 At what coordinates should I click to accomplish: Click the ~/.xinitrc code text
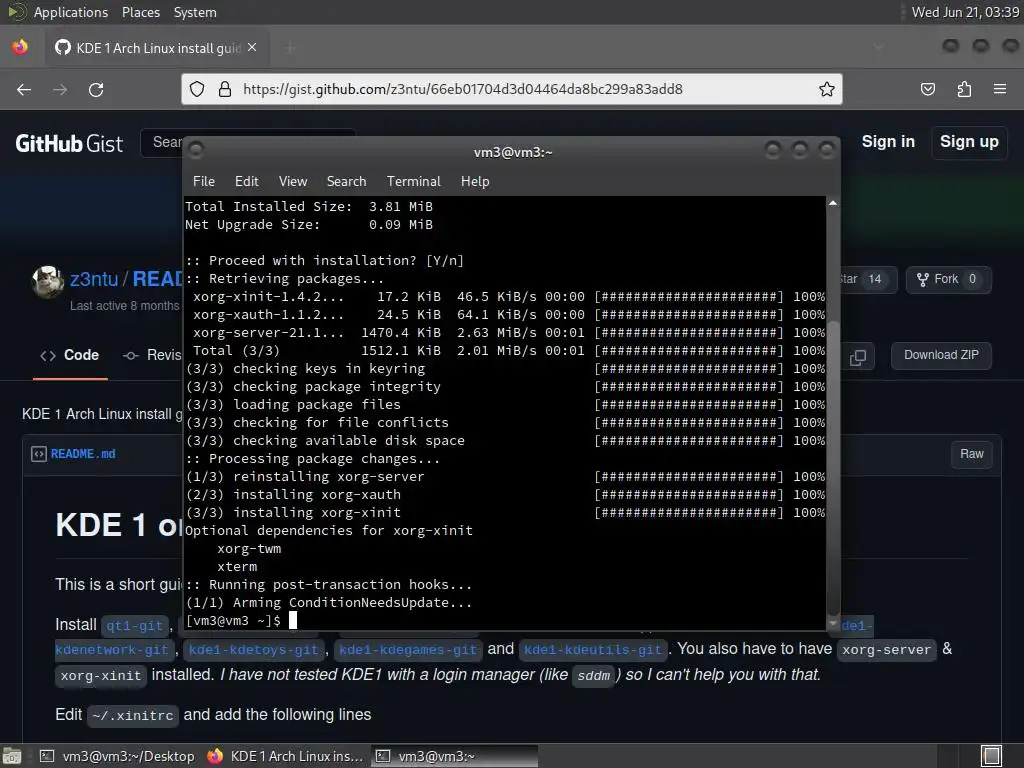click(133, 716)
